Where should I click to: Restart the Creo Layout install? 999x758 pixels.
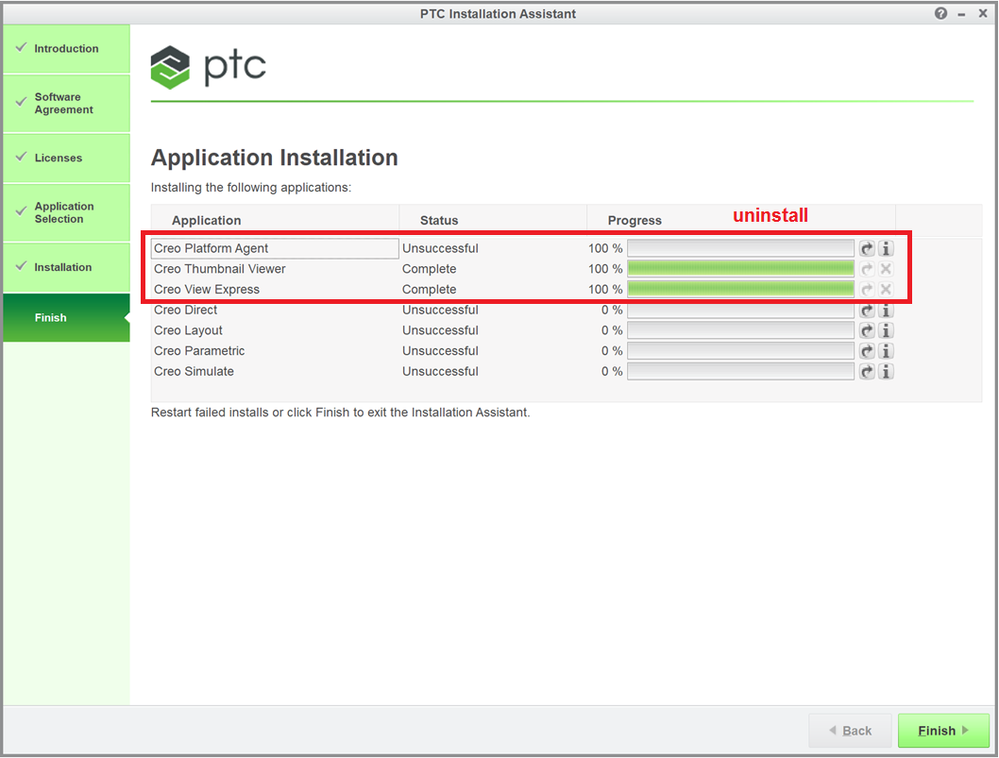pos(866,331)
